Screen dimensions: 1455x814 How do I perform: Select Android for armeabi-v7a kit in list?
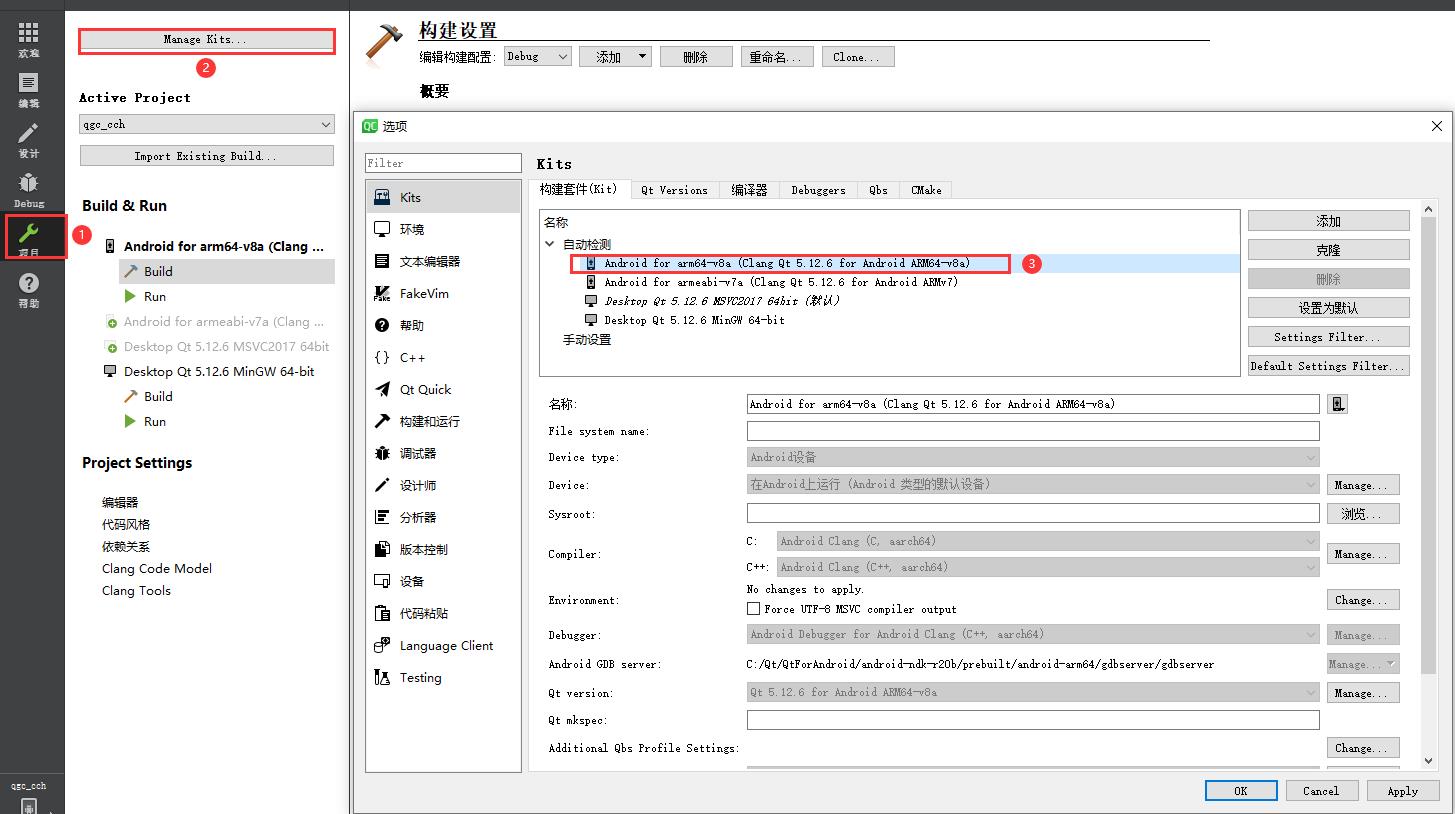pos(780,282)
